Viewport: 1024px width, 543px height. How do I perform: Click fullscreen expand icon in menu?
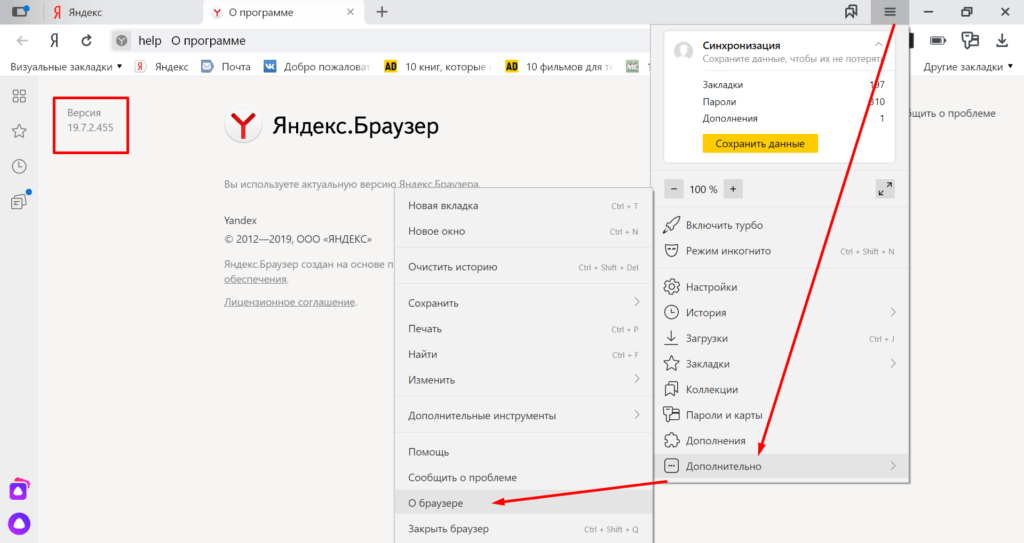(885, 189)
